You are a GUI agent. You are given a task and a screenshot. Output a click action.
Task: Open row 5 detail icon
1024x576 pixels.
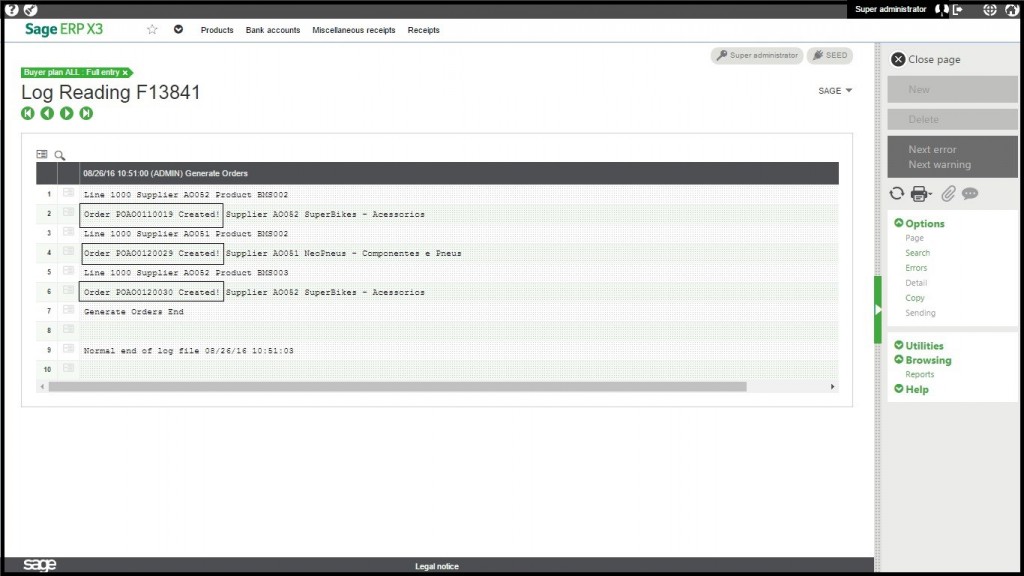pos(68,270)
